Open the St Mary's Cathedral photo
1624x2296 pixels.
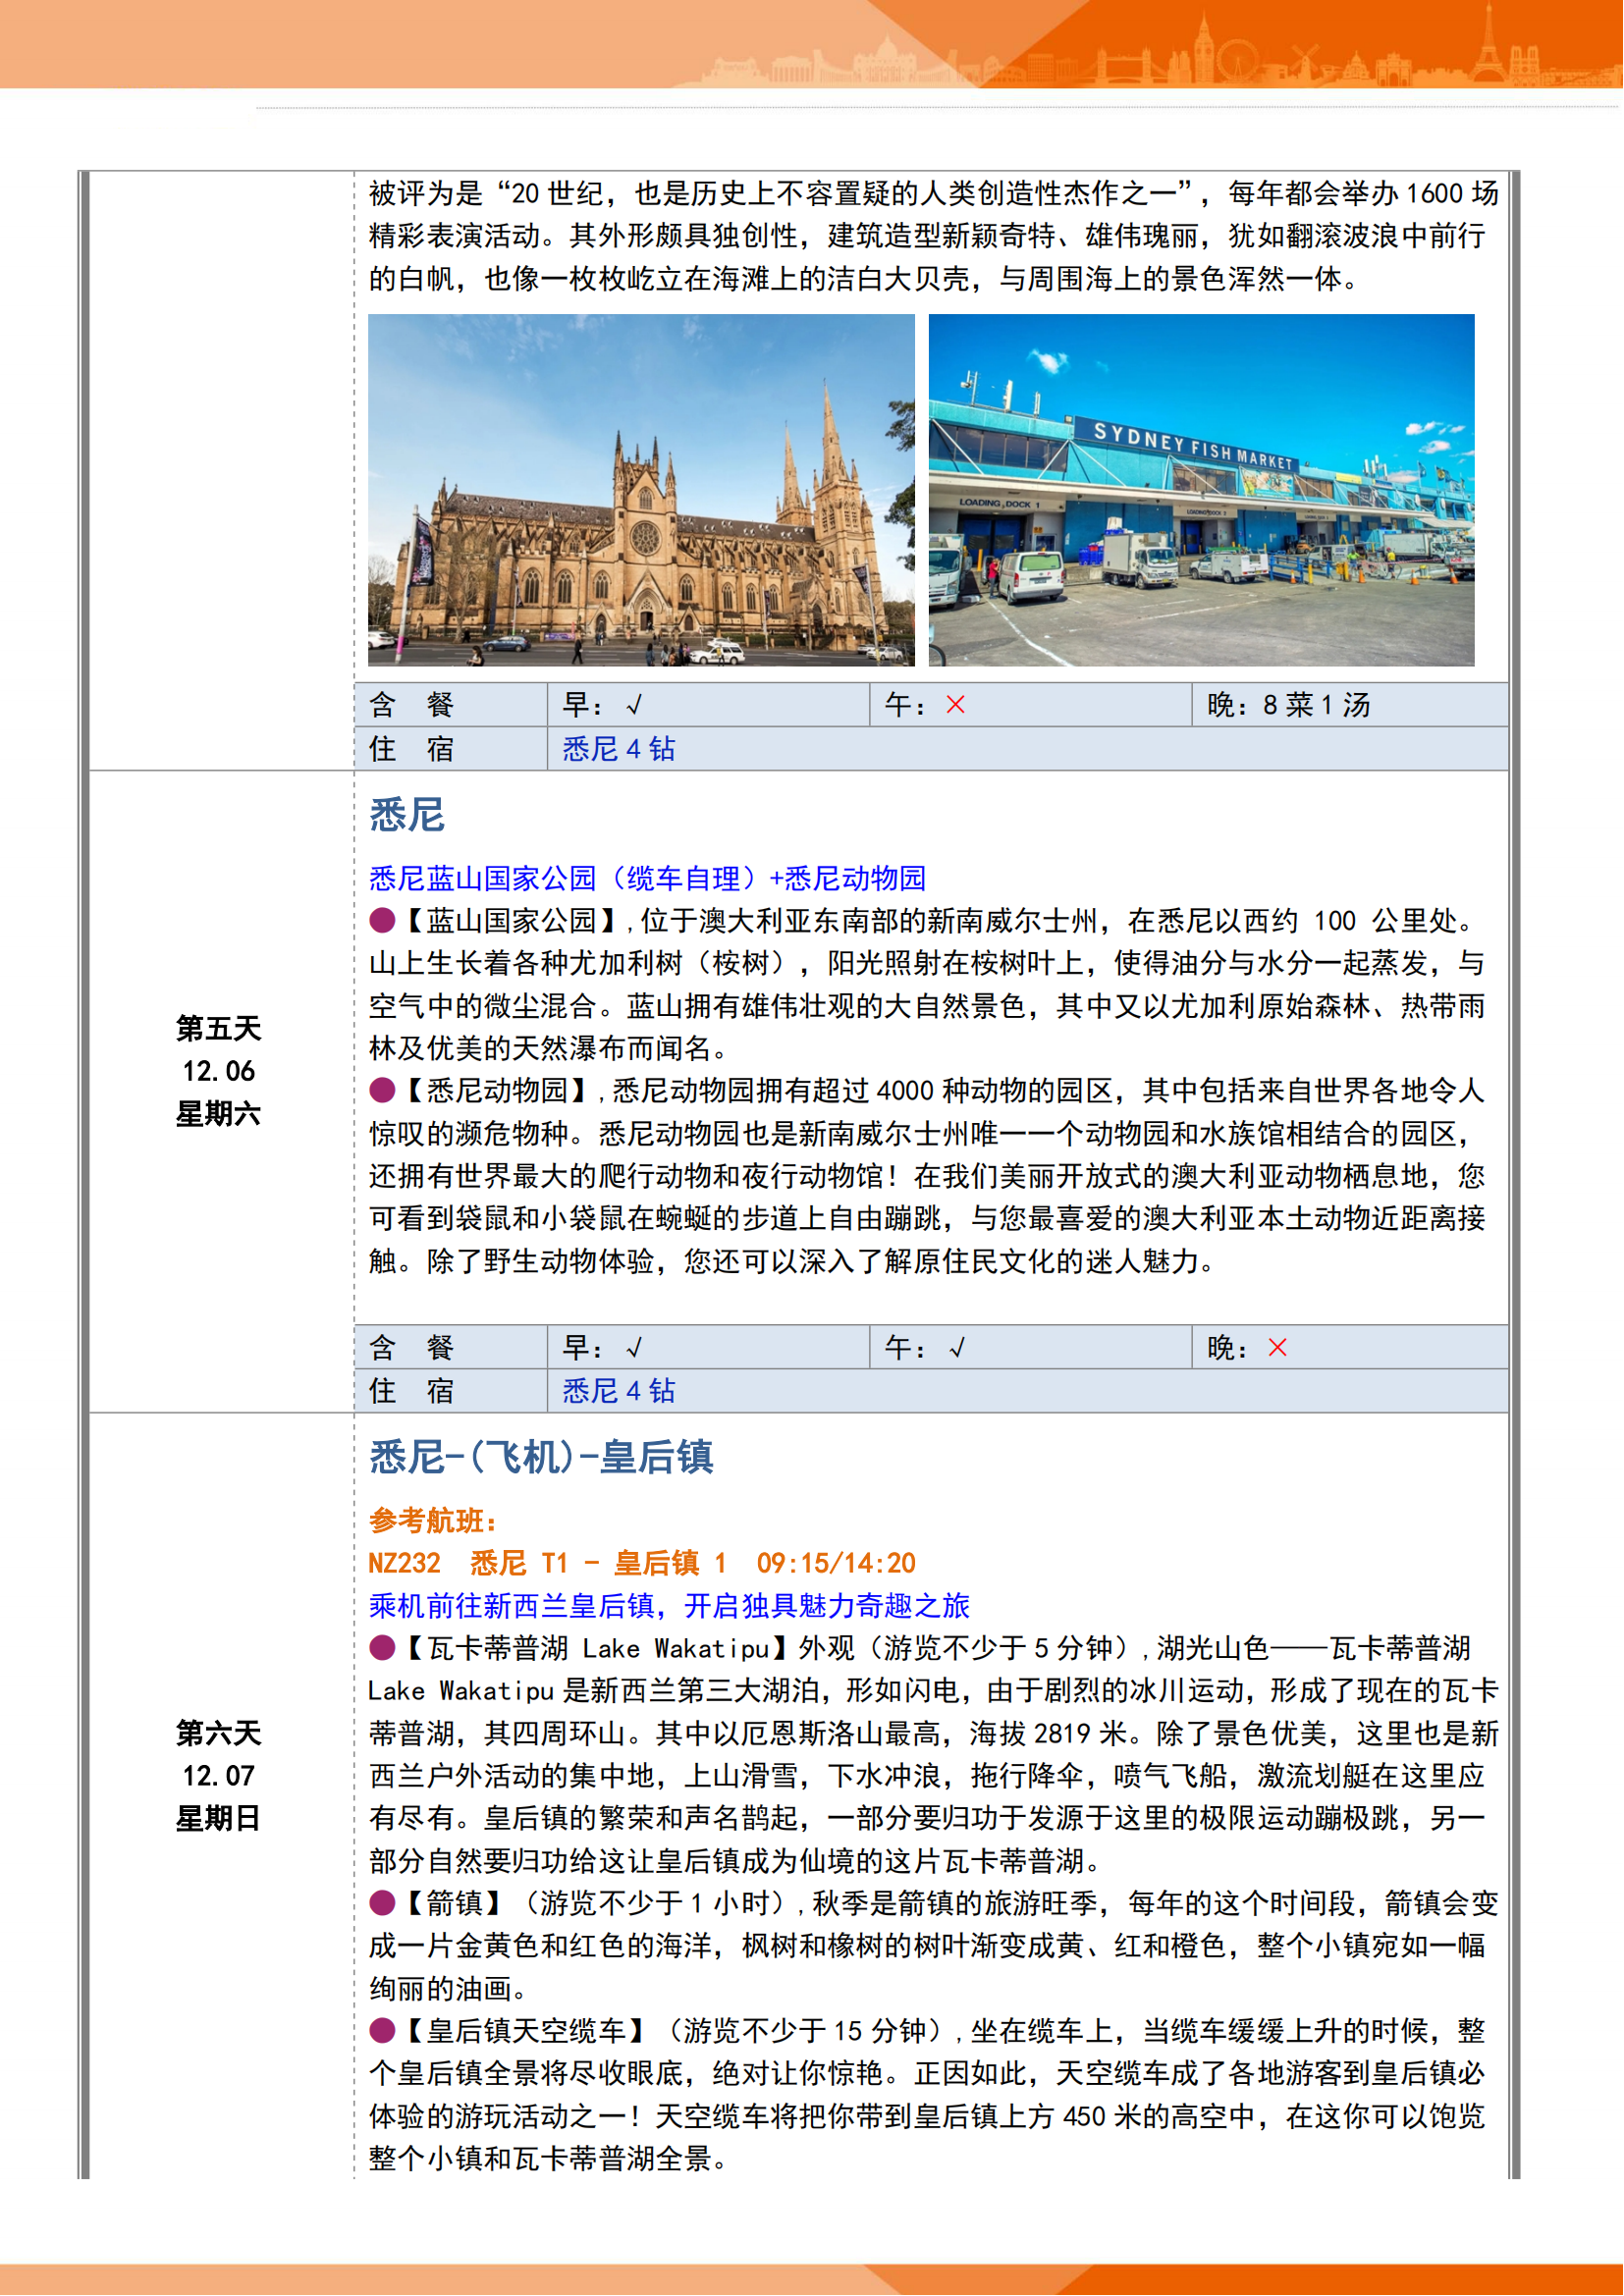point(641,490)
